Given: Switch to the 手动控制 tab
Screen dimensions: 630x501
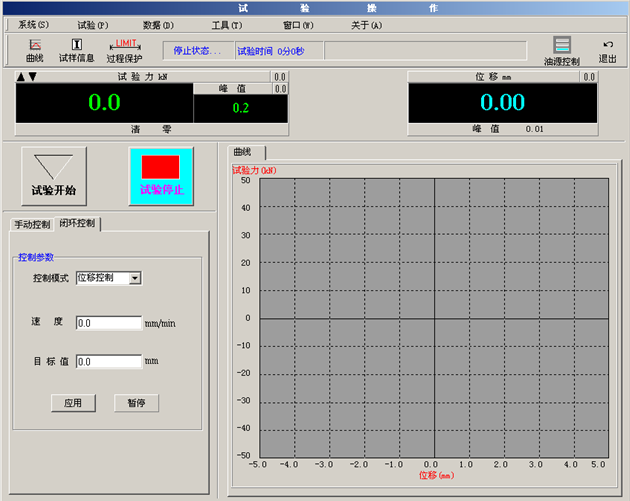Looking at the screenshot, I should point(32,224).
